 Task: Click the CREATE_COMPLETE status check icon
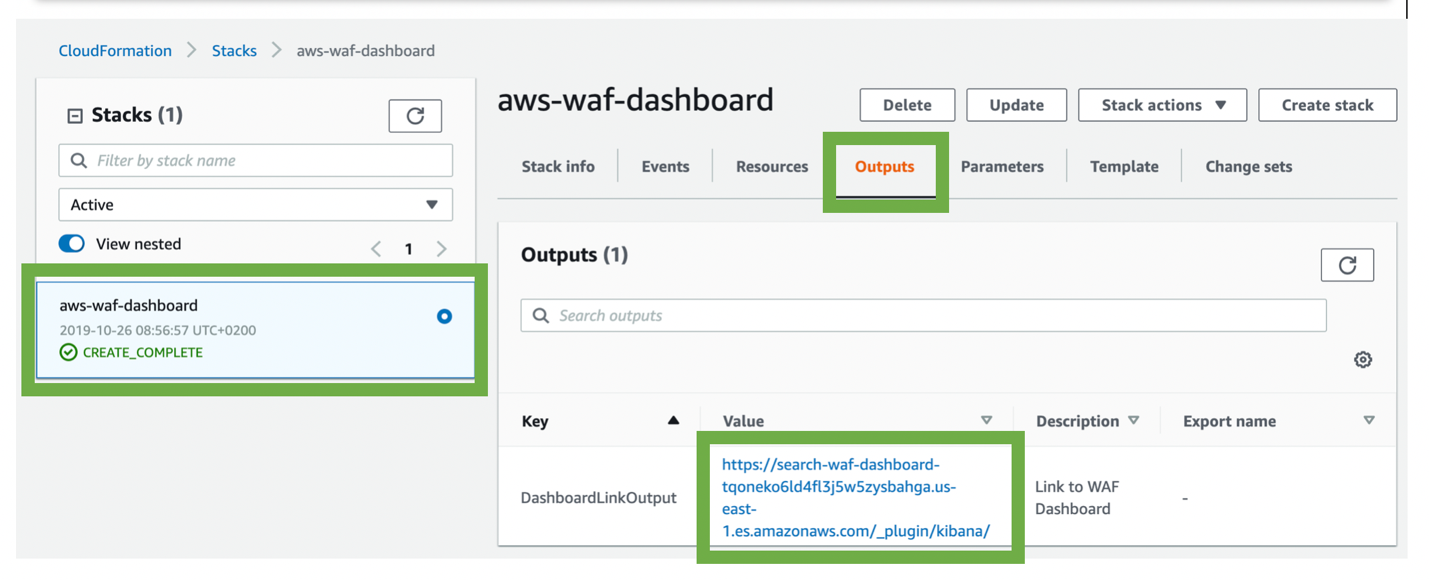pos(68,352)
